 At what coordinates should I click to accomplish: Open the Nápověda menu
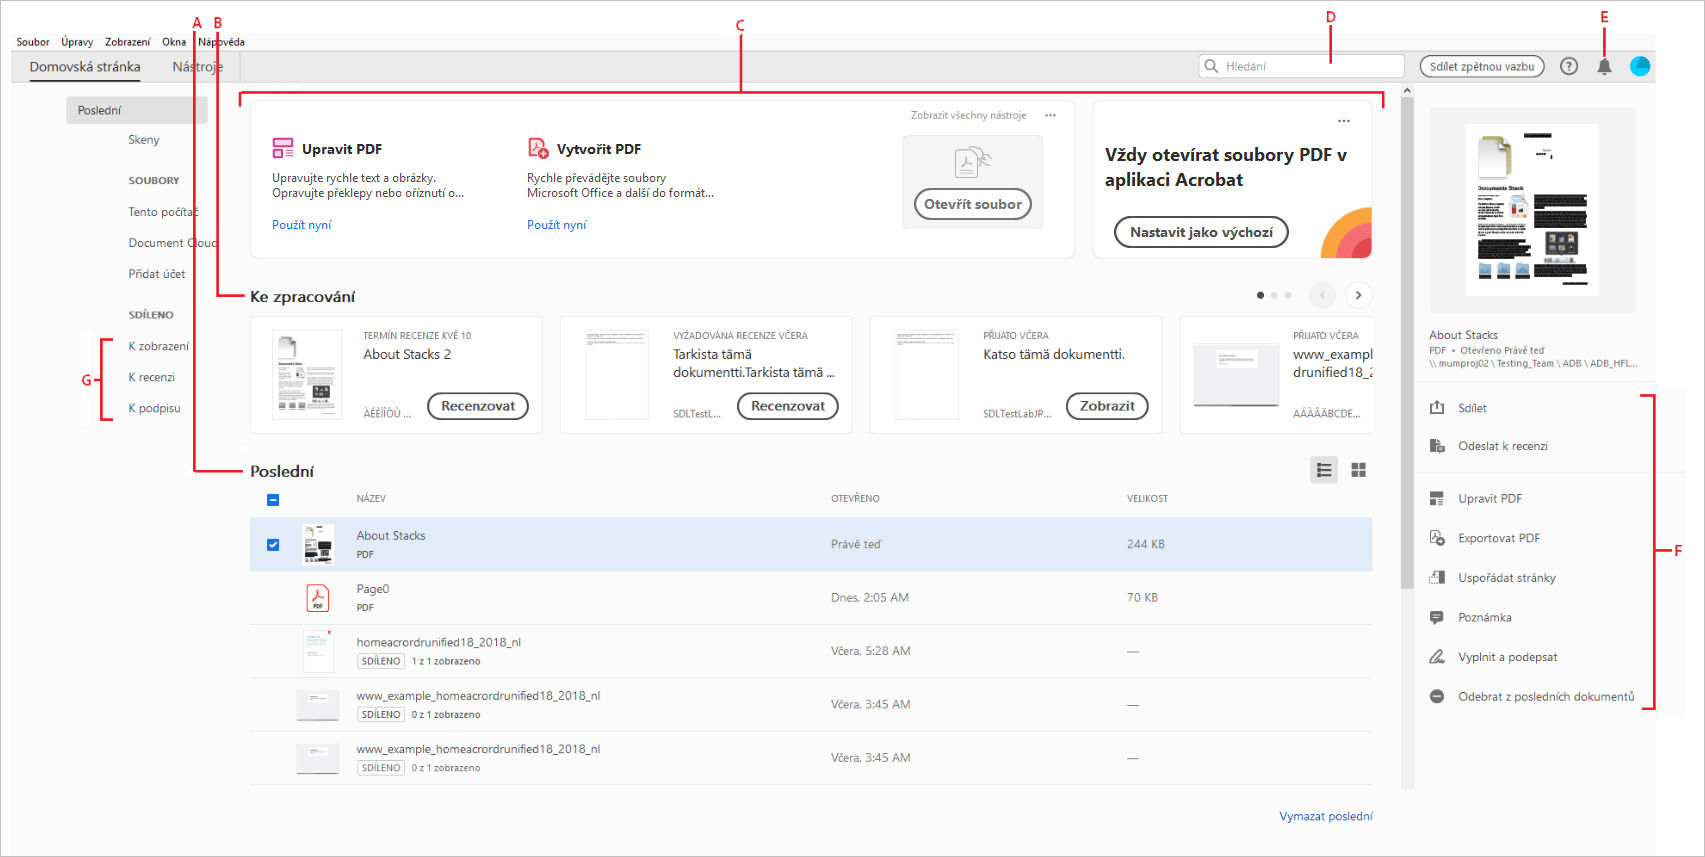221,42
